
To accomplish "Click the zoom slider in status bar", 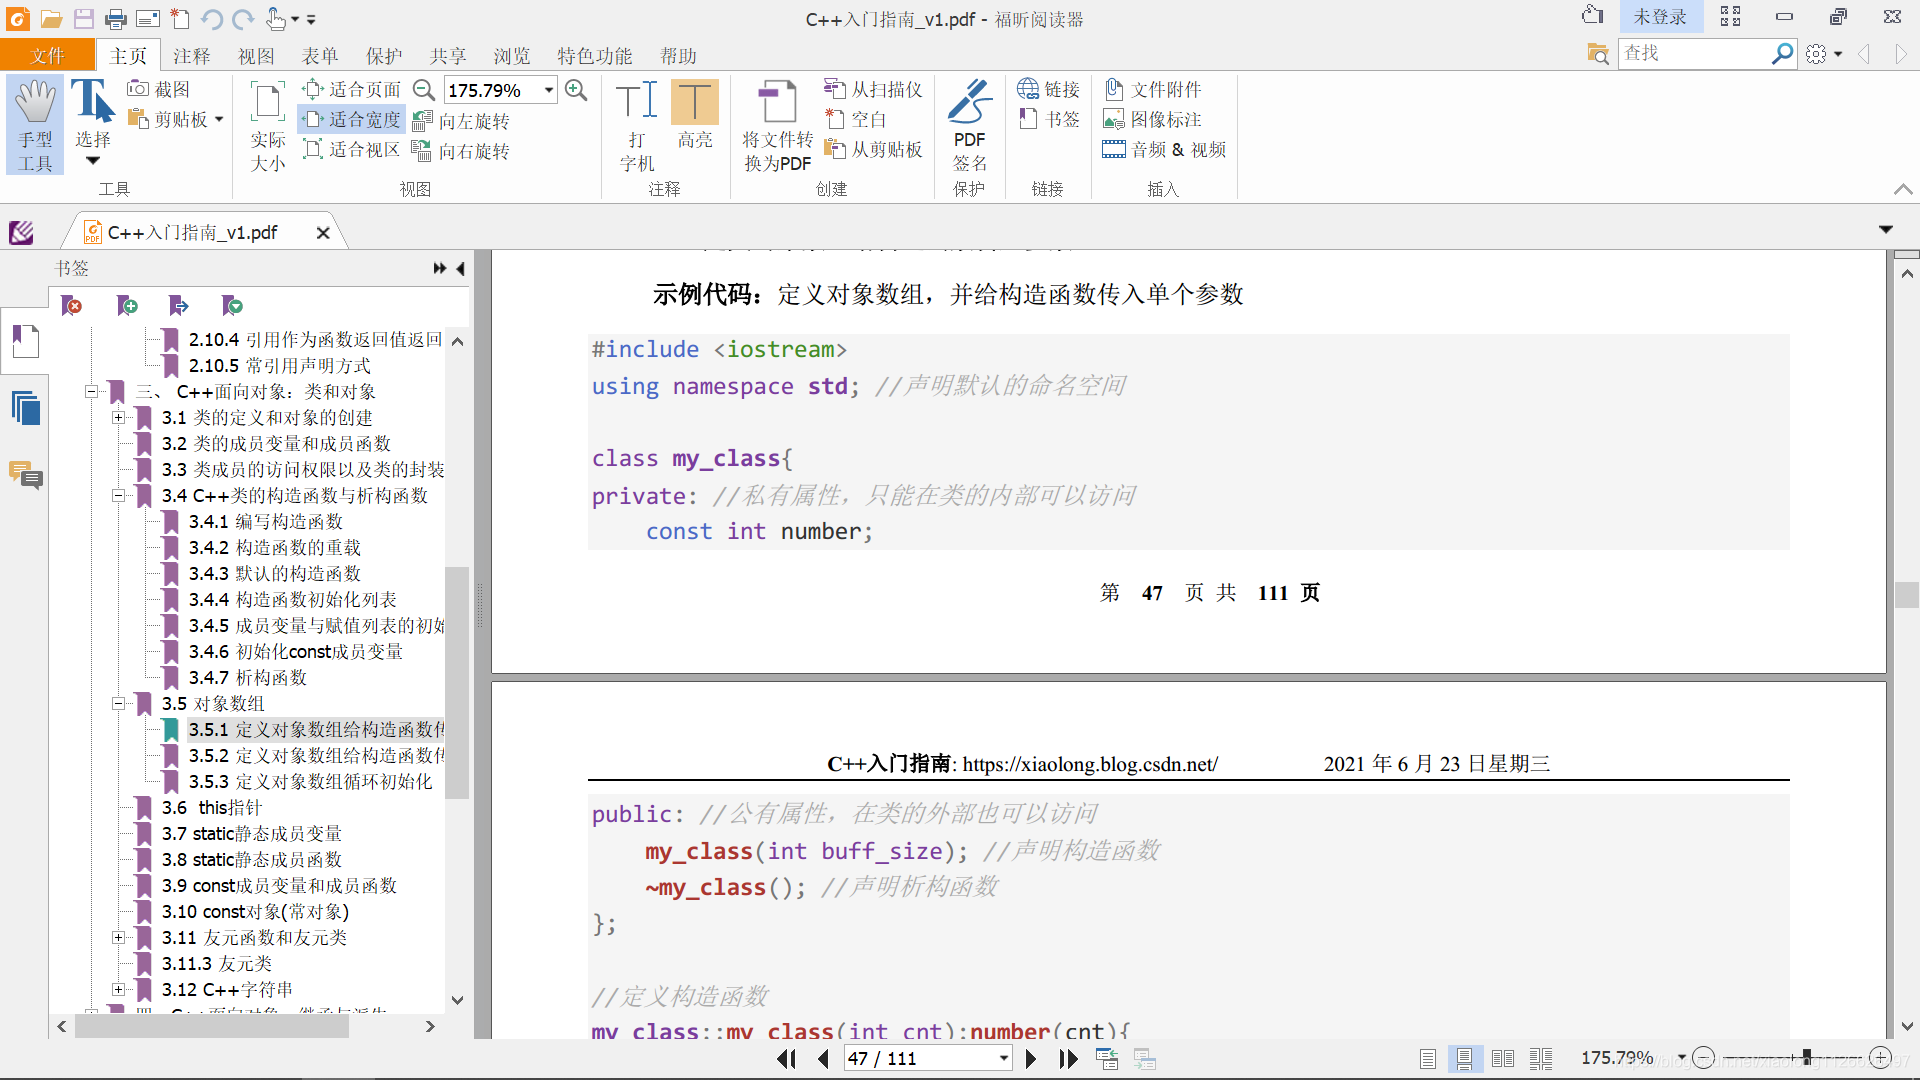I will point(1806,1057).
